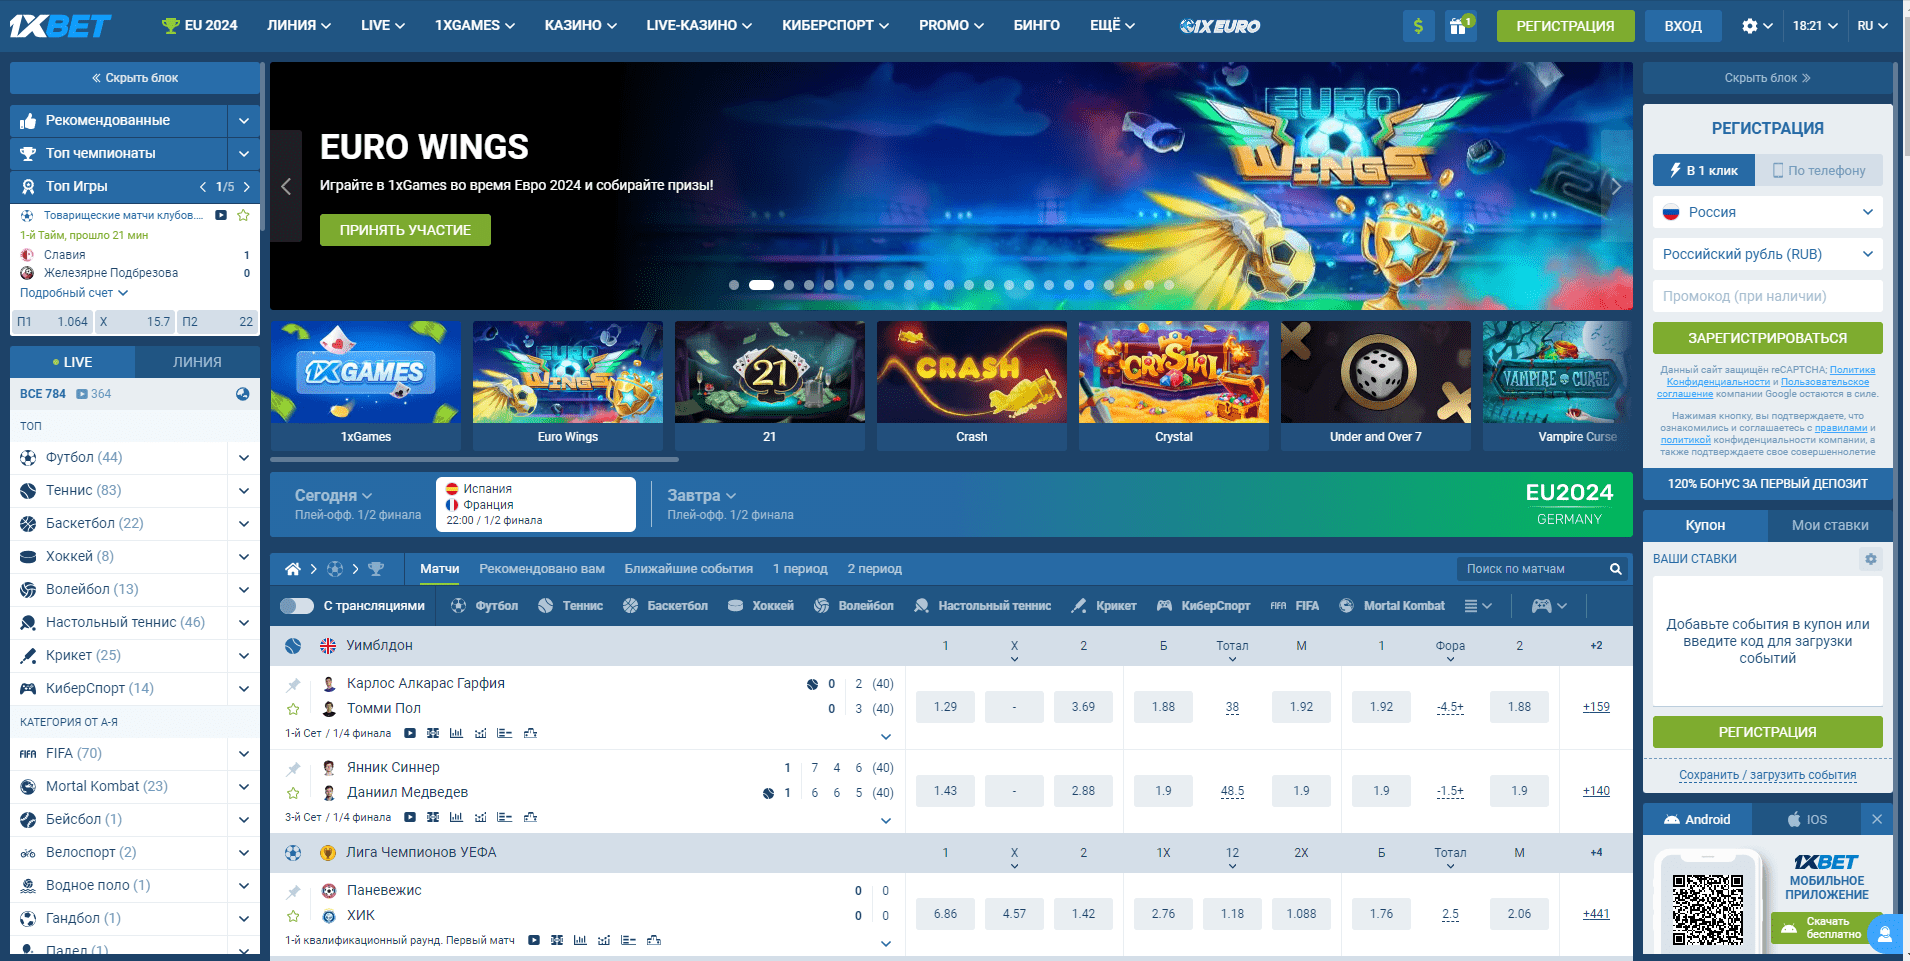
Task: Click the trophy breadcrumb icon
Action: point(376,569)
